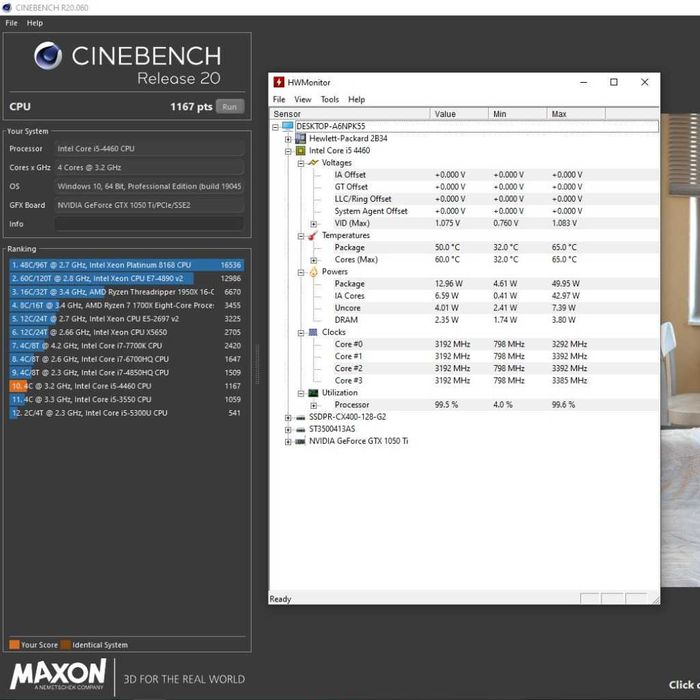Screen dimensions: 700x700
Task: Click the Ryzen 7 1700X ranking row
Action: [126, 305]
